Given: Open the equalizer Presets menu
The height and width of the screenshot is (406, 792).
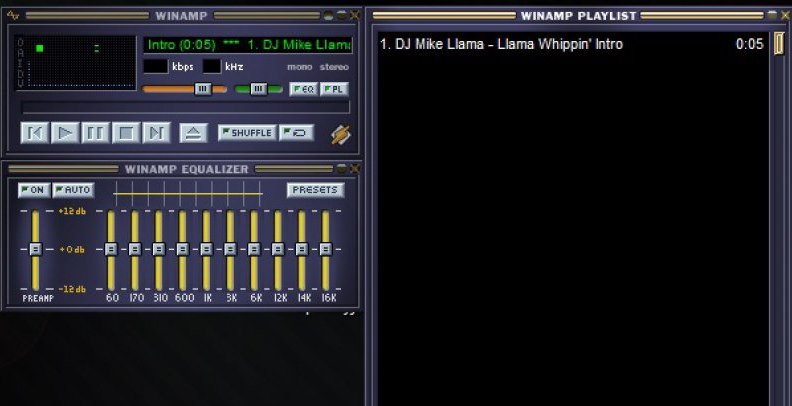Looking at the screenshot, I should [315, 190].
